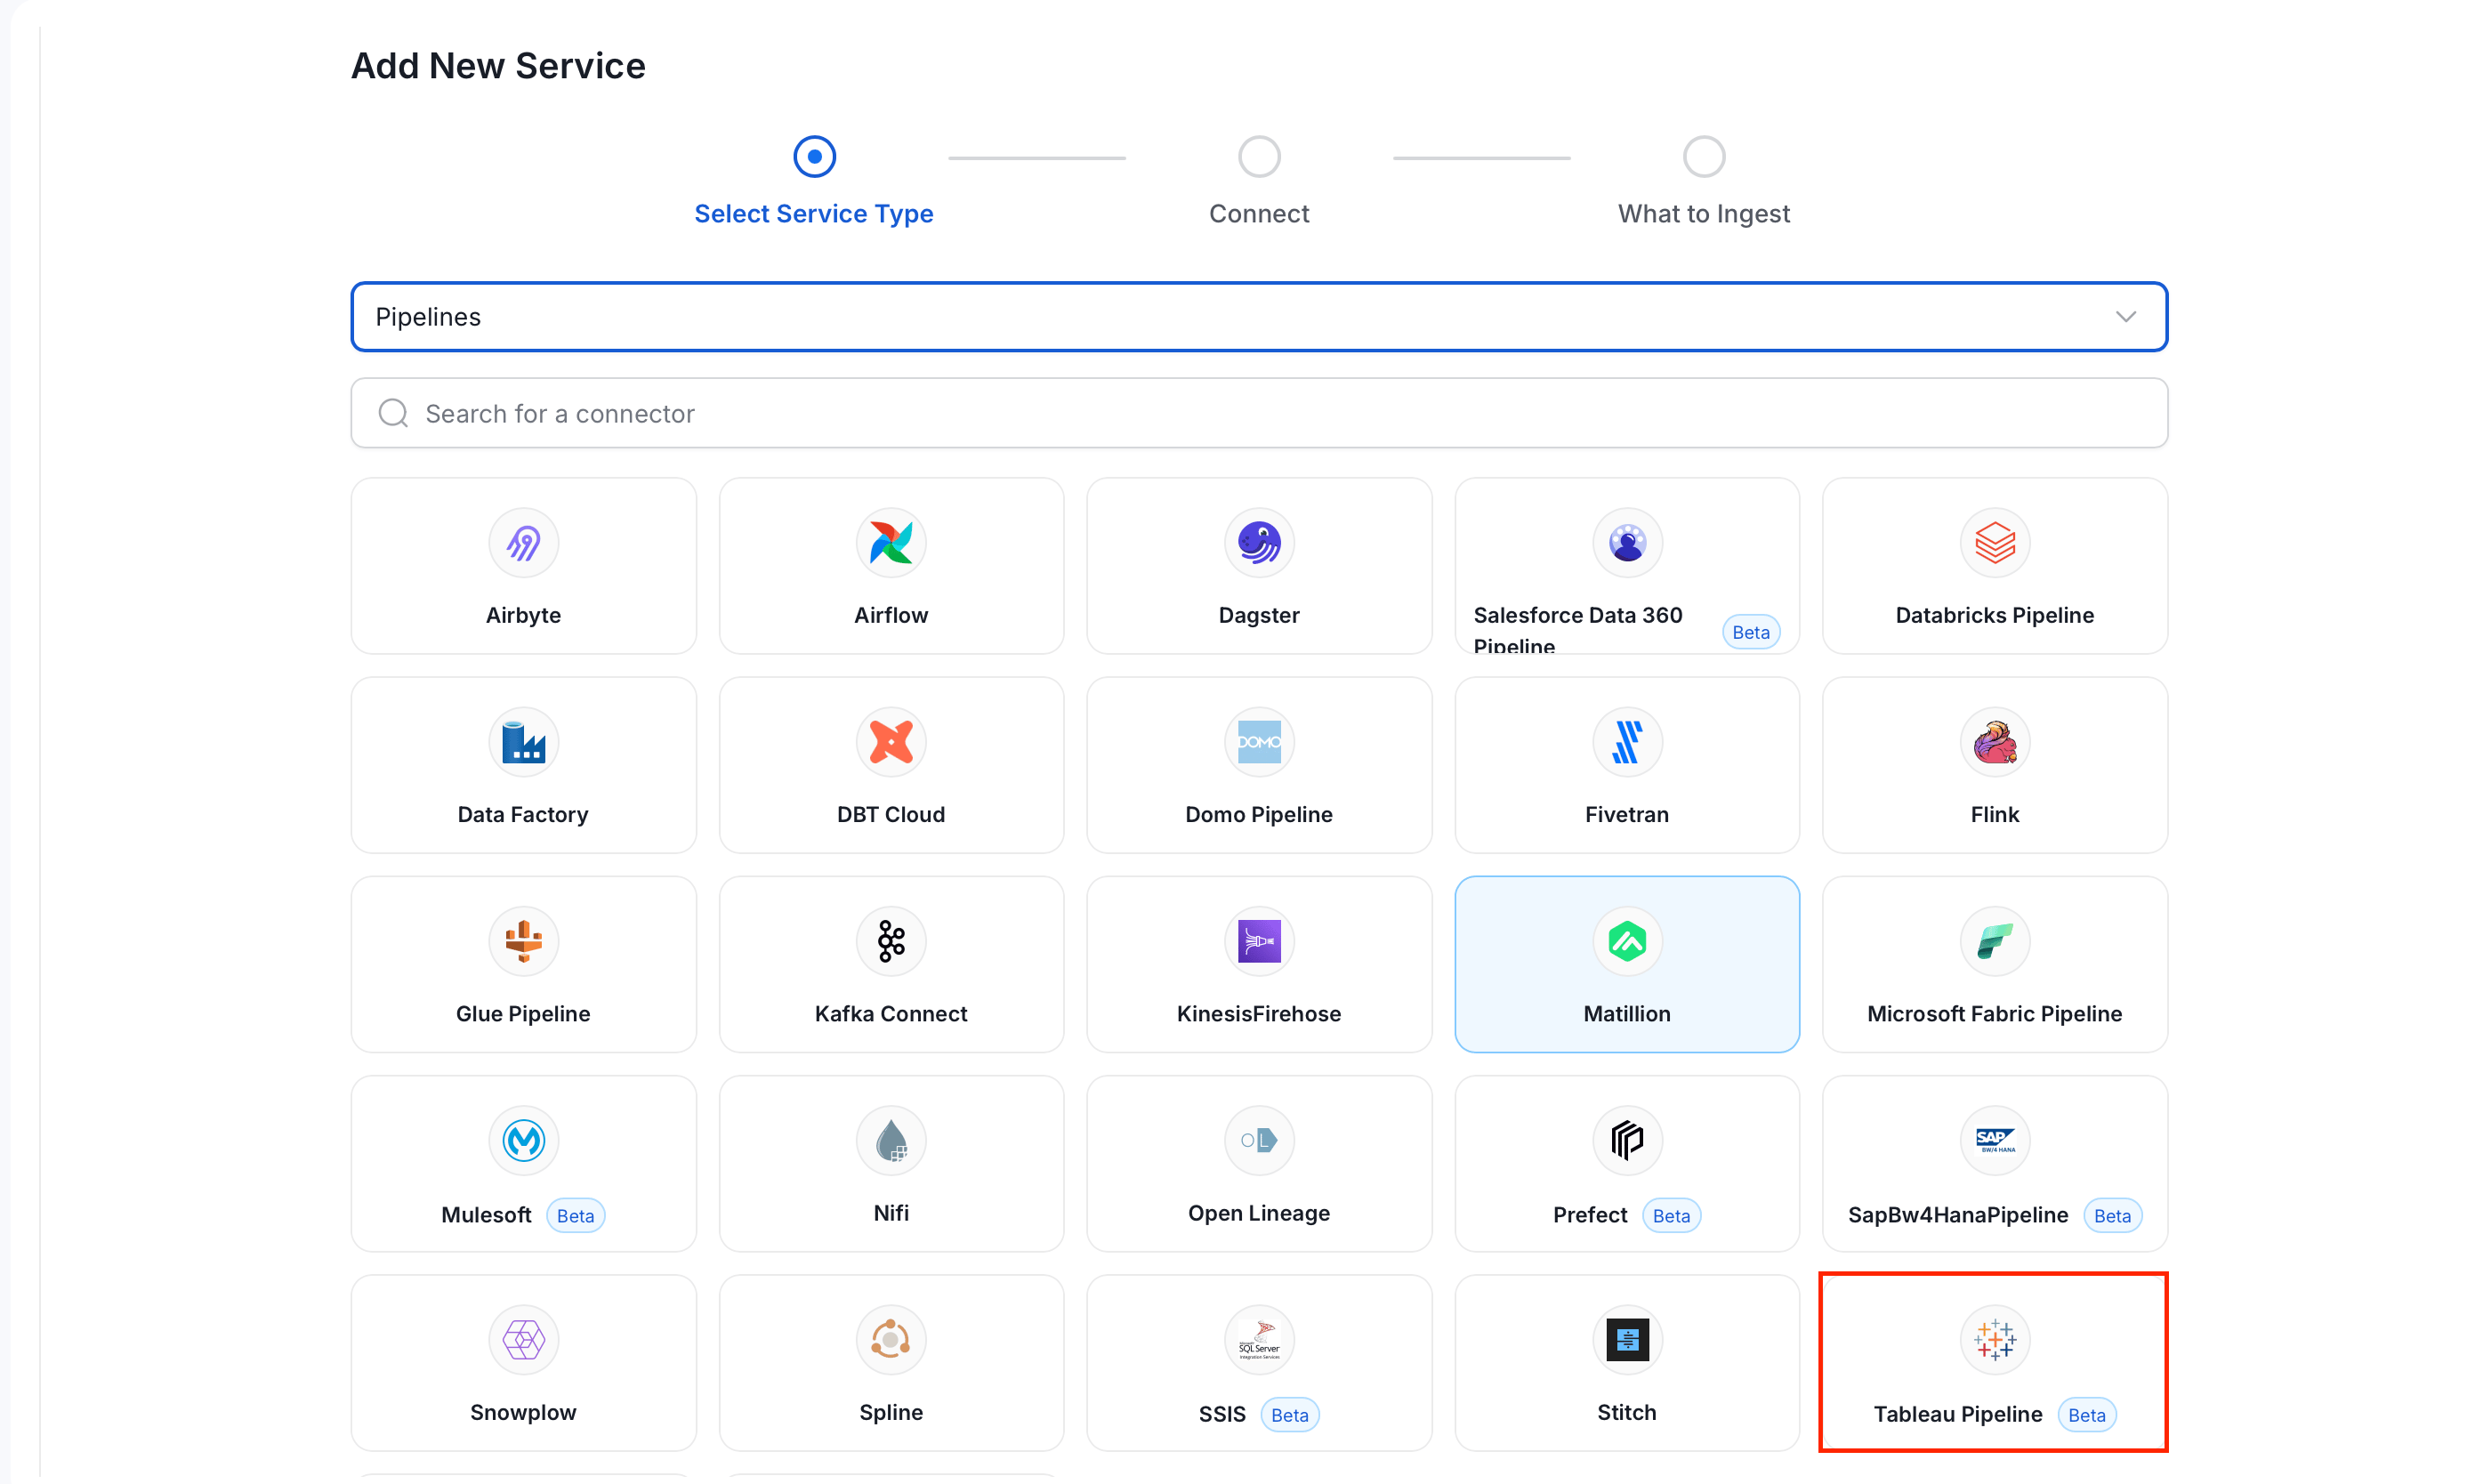2475x1484 pixels.
Task: Pick the Flink squirrel icon
Action: click(1995, 742)
